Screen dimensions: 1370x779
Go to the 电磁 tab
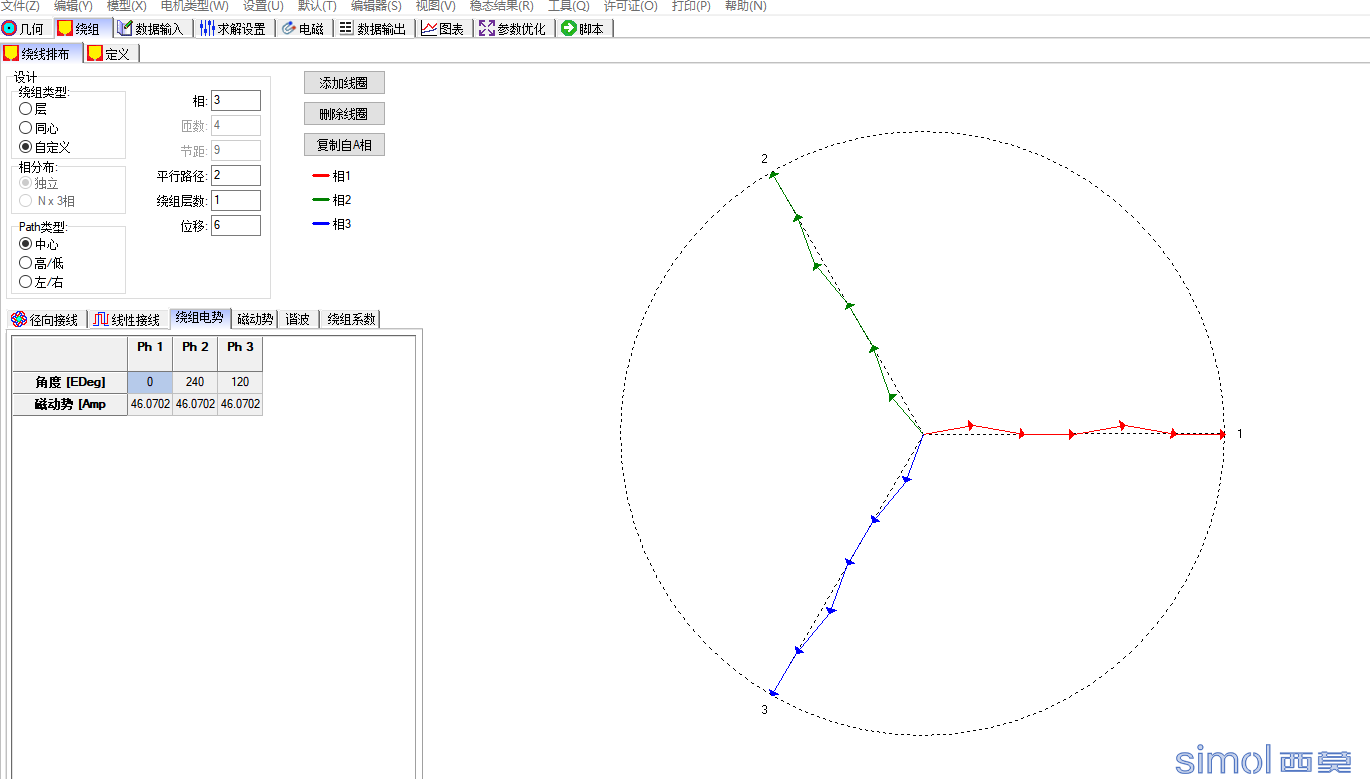303,28
